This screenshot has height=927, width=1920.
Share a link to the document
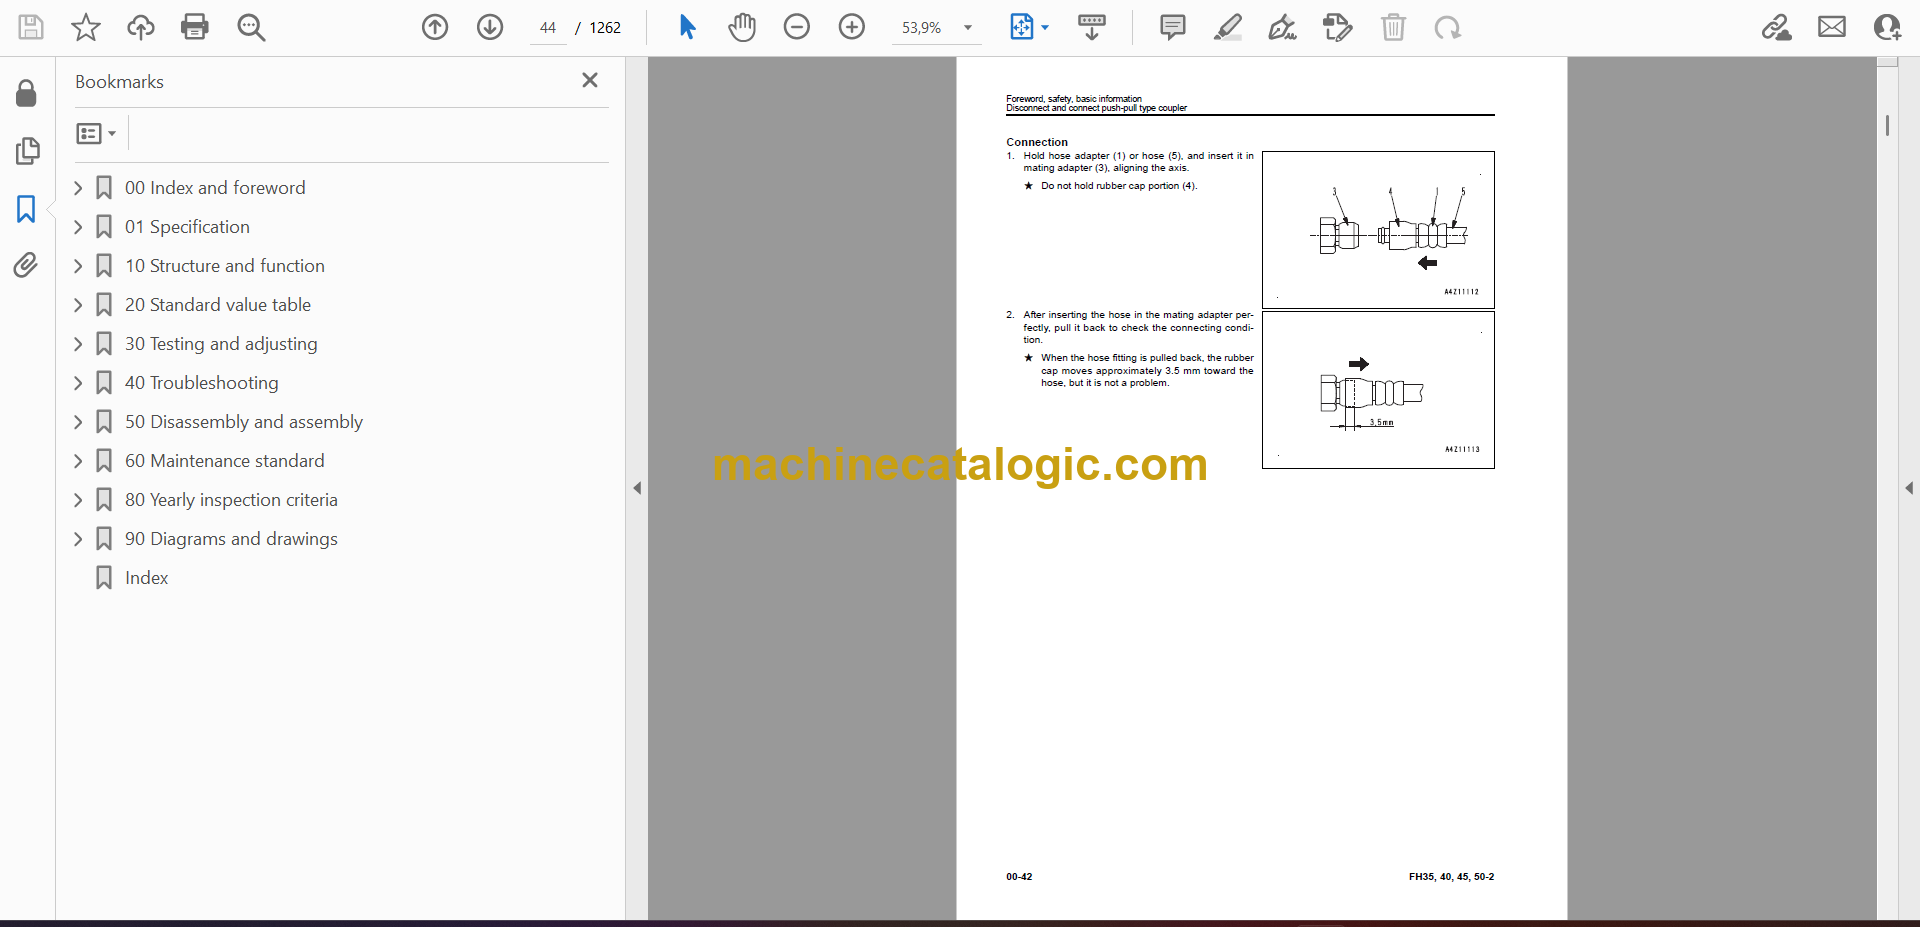tap(1777, 27)
